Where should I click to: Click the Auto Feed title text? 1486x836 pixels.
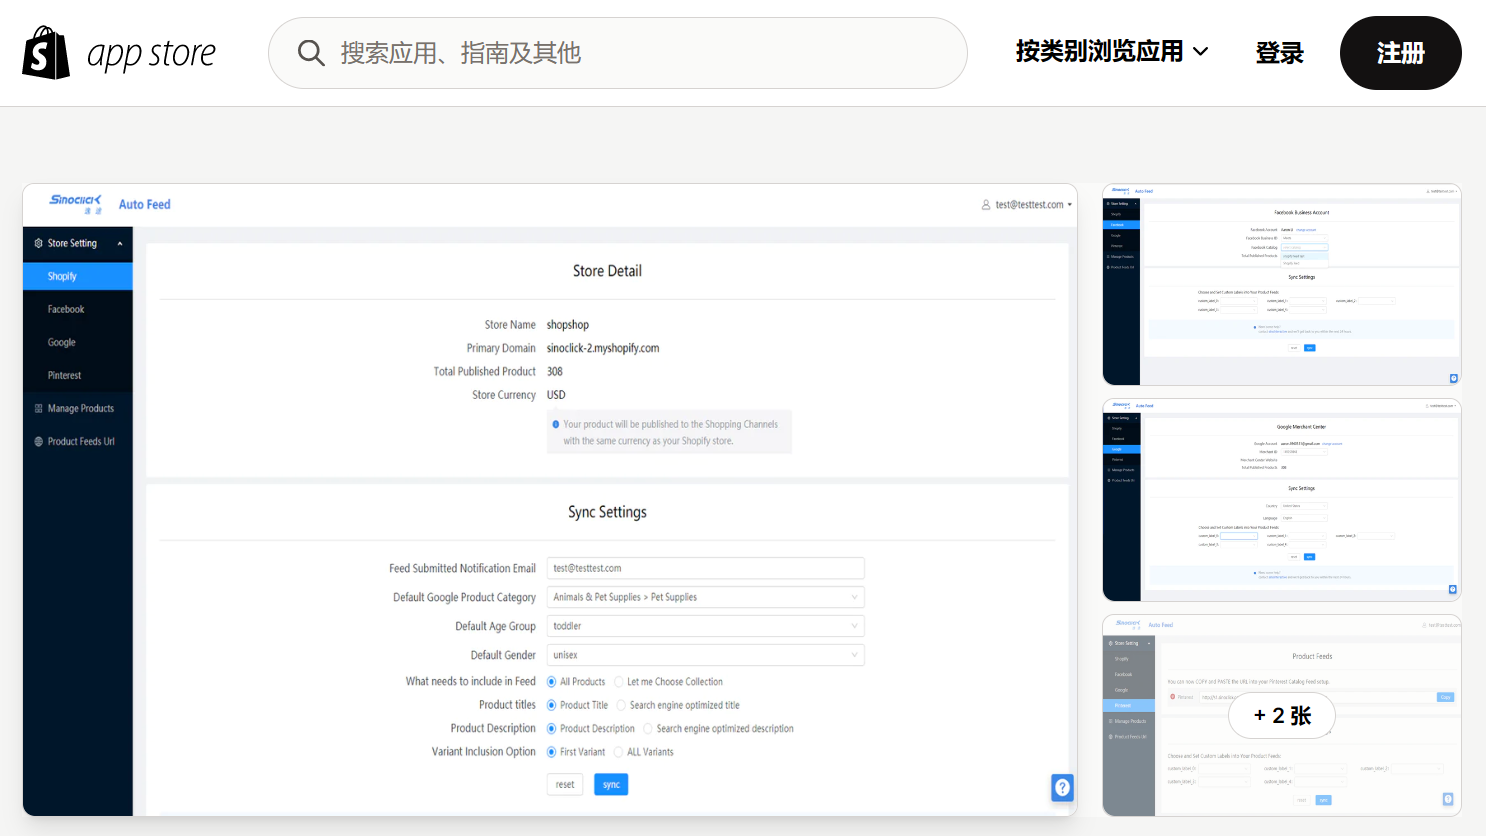pos(145,204)
